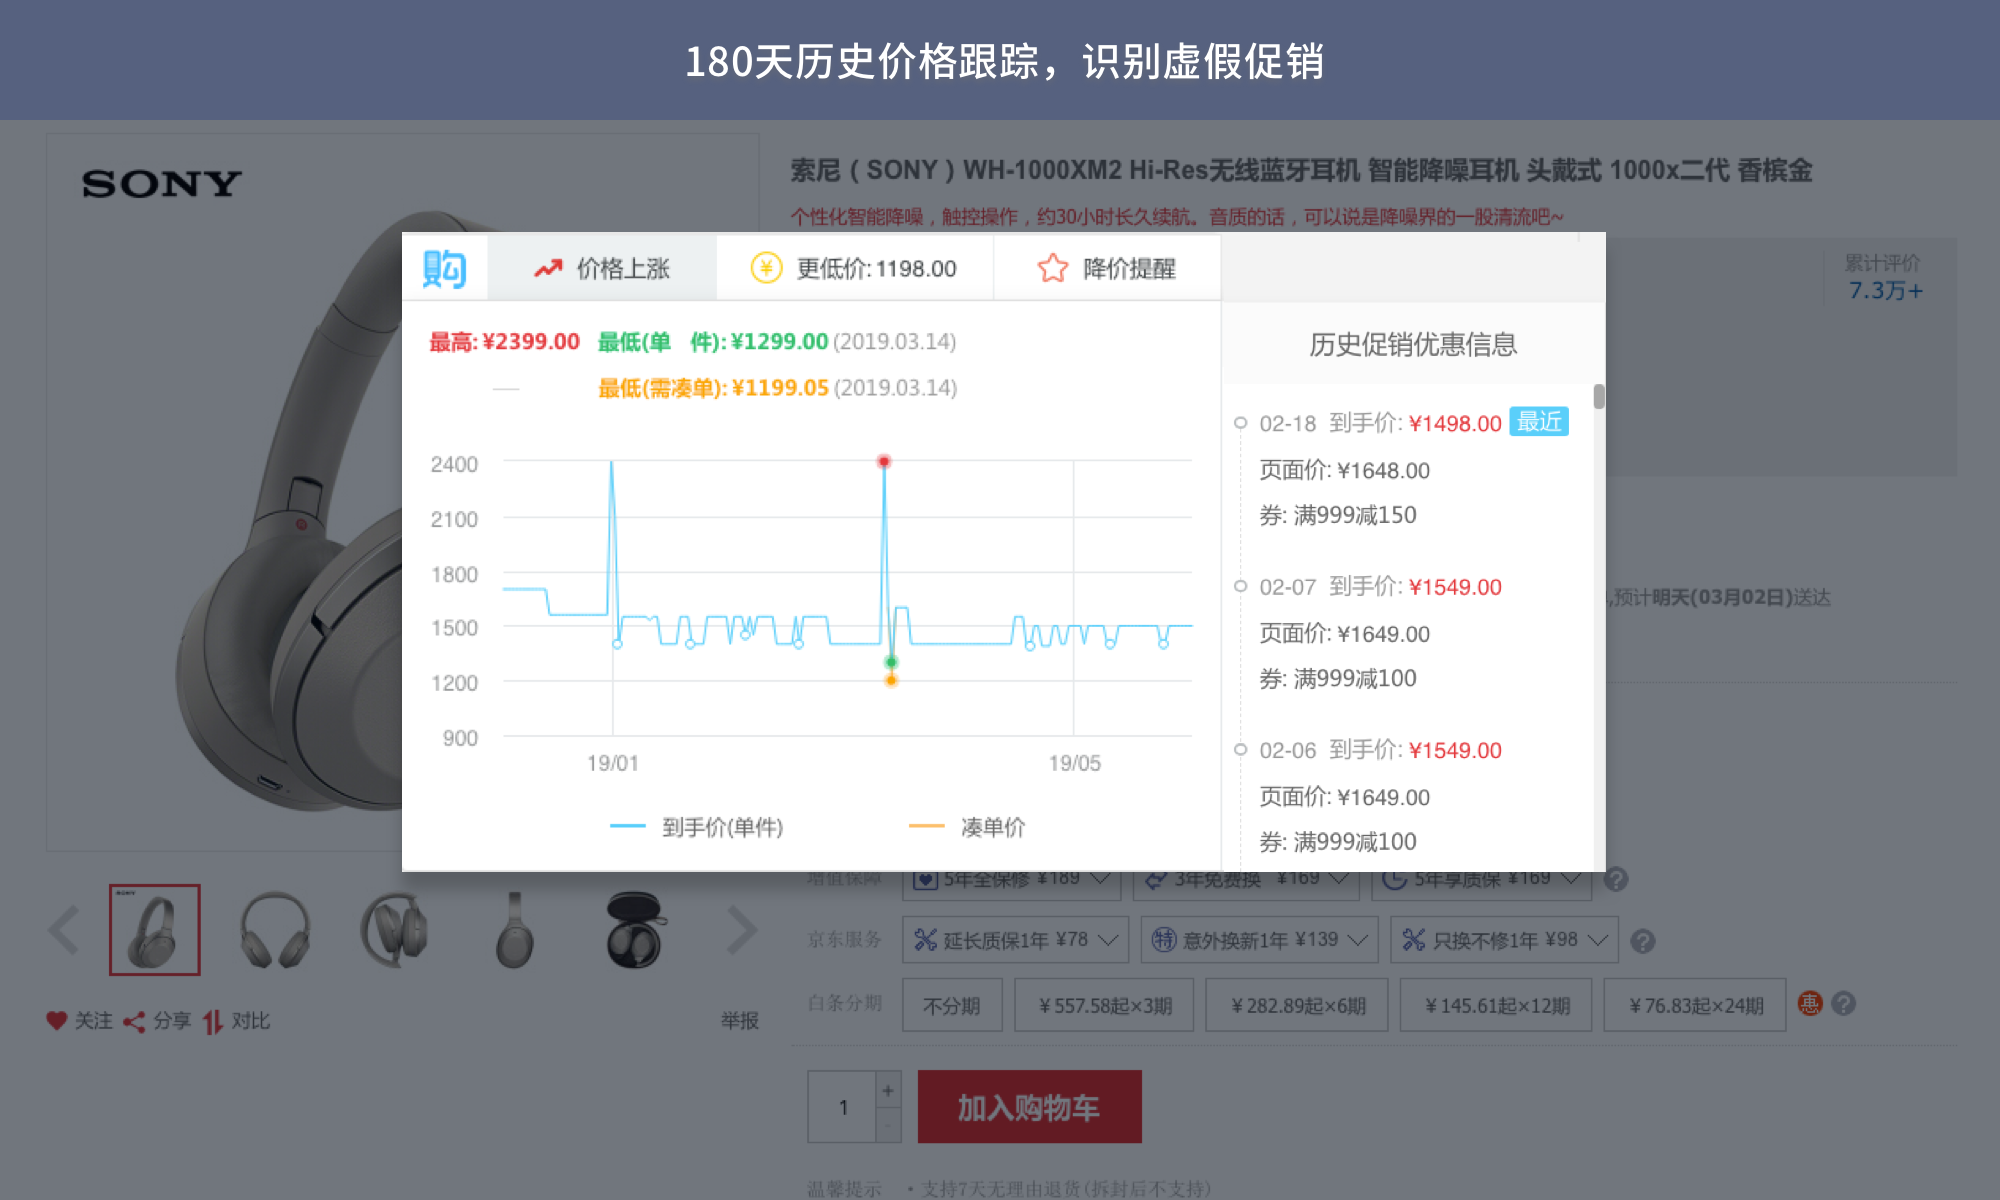Click the 分享 share icon
This screenshot has height=1200, width=2000.
coord(133,1021)
